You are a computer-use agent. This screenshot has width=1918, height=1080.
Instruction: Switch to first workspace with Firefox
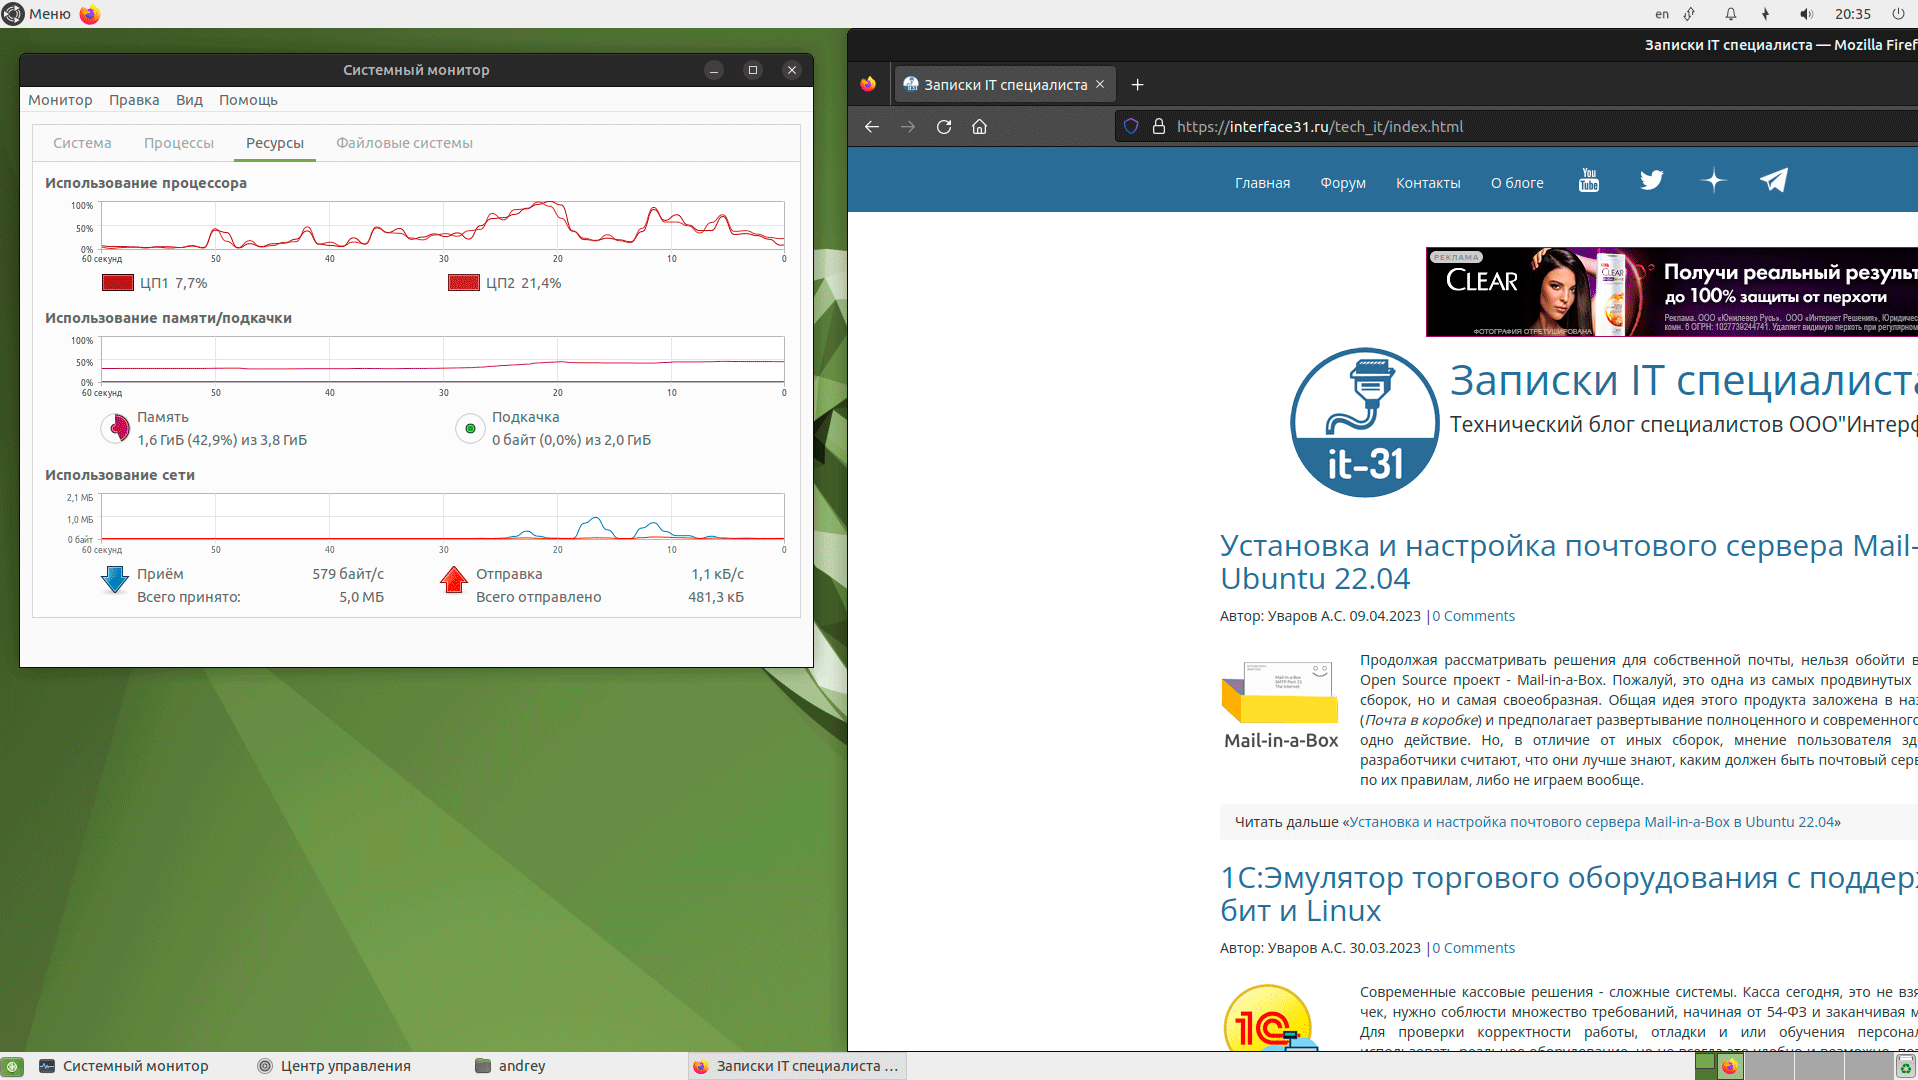tap(1719, 1066)
